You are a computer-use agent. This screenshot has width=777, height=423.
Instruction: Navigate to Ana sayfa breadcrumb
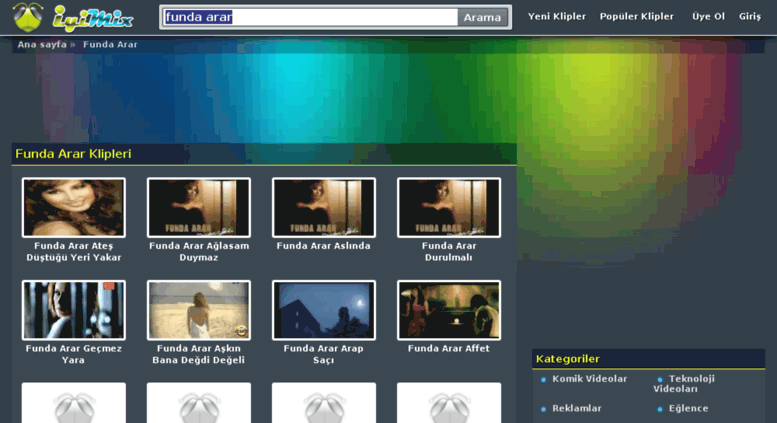[41, 45]
